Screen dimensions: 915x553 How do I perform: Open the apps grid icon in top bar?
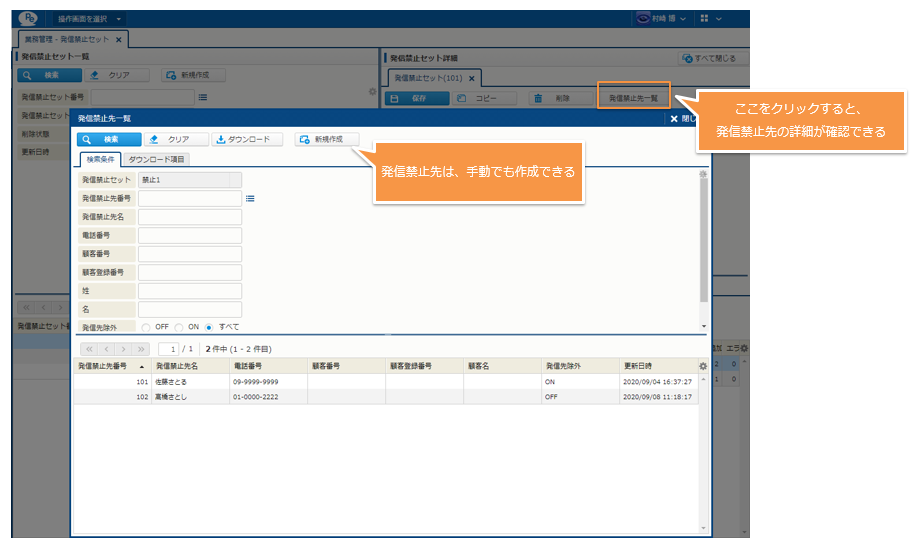click(705, 19)
